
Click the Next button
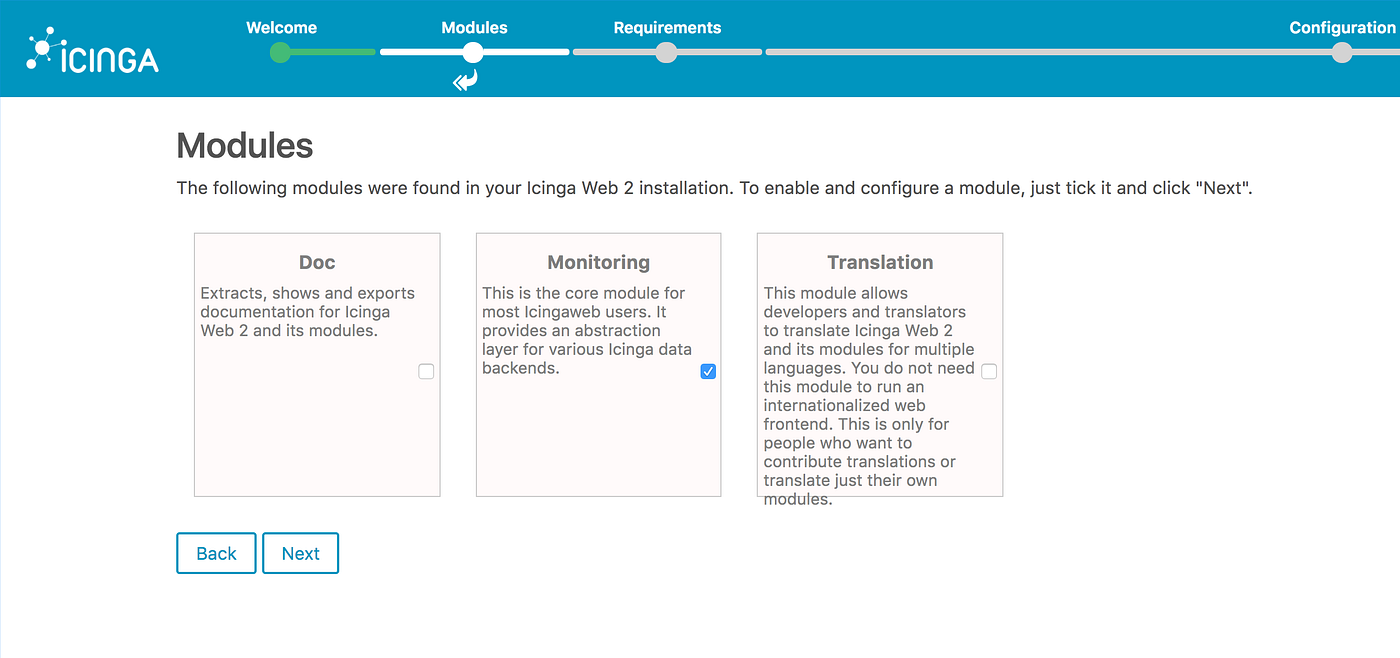pyautogui.click(x=300, y=553)
